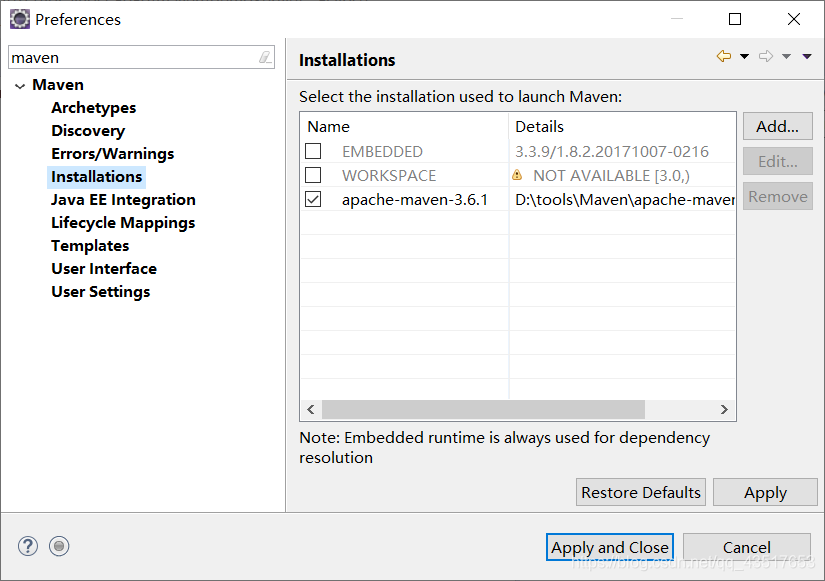Click Apply and Close button

pos(610,547)
